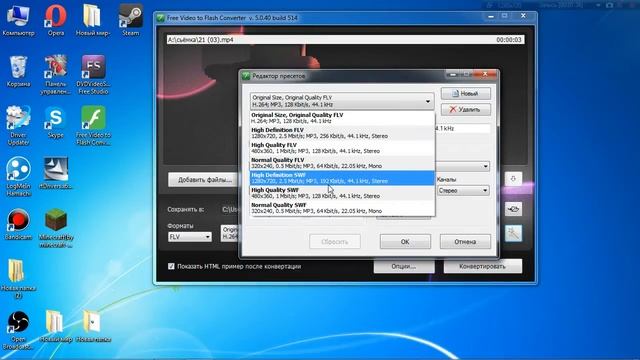The width and height of the screenshot is (640, 360).
Task: Choose Original Size, Original Quality FLV preset
Action: pos(342,118)
